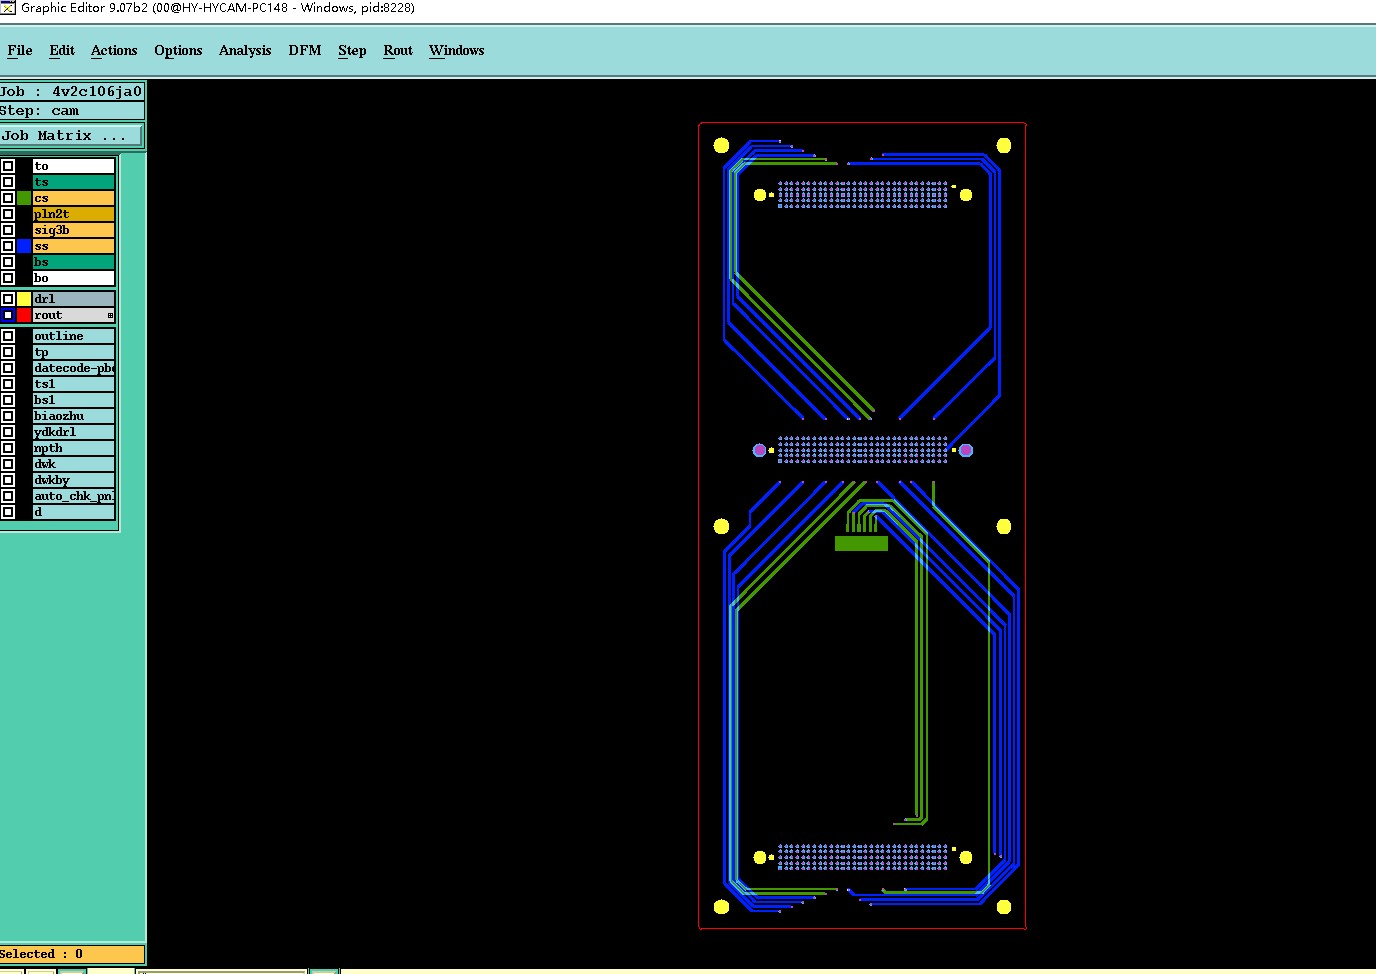1376x974 pixels.
Task: Toggle the checkbox for layer biaozhu
Action: [8, 416]
